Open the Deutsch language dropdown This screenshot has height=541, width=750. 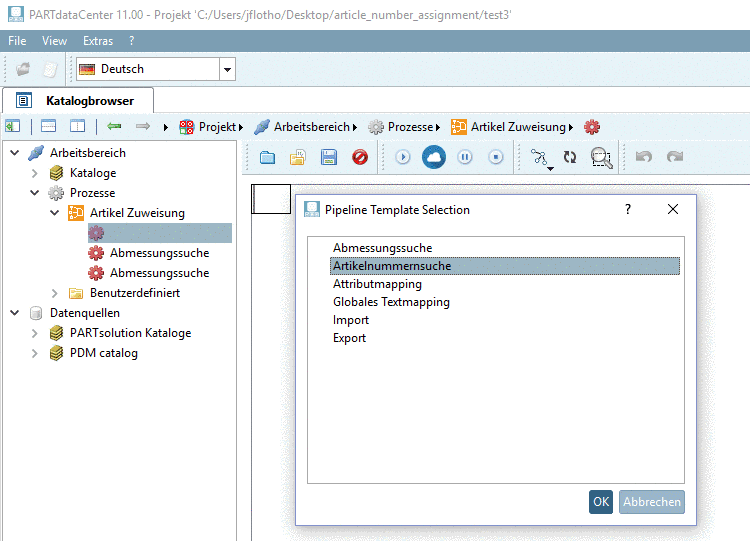(228, 69)
